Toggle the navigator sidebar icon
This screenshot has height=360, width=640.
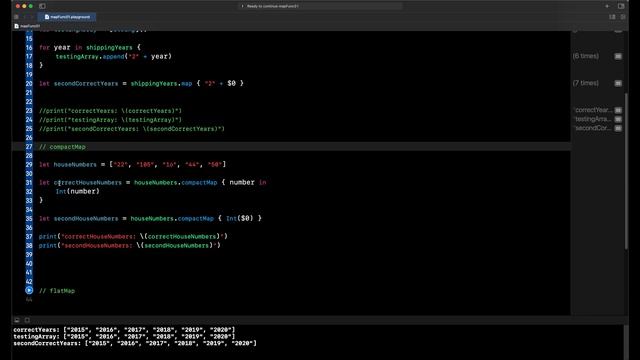42,6
